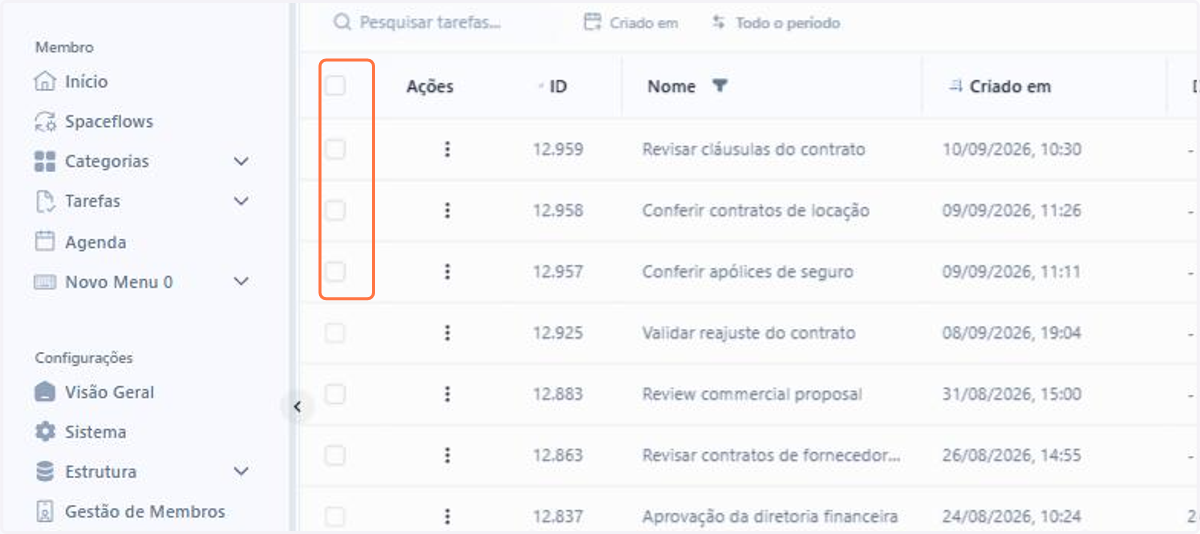The width and height of the screenshot is (1200, 534).
Task: Open Gestão de Membros item
Action: (145, 511)
